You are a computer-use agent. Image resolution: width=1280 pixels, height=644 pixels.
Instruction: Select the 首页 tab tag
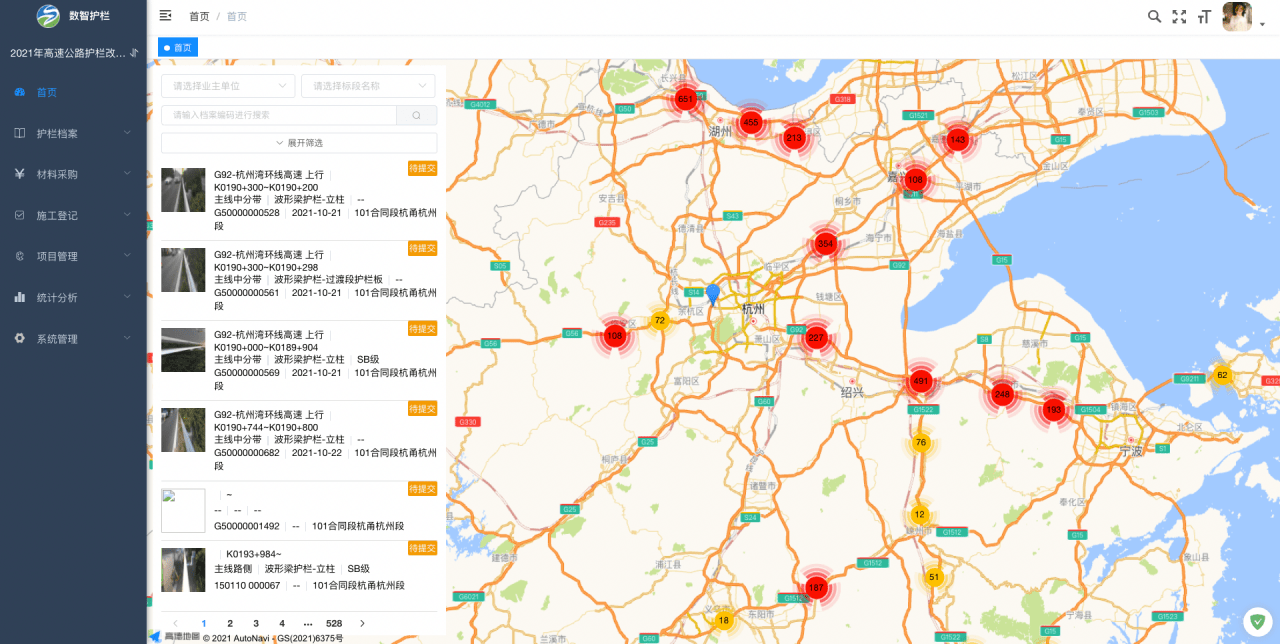point(178,47)
